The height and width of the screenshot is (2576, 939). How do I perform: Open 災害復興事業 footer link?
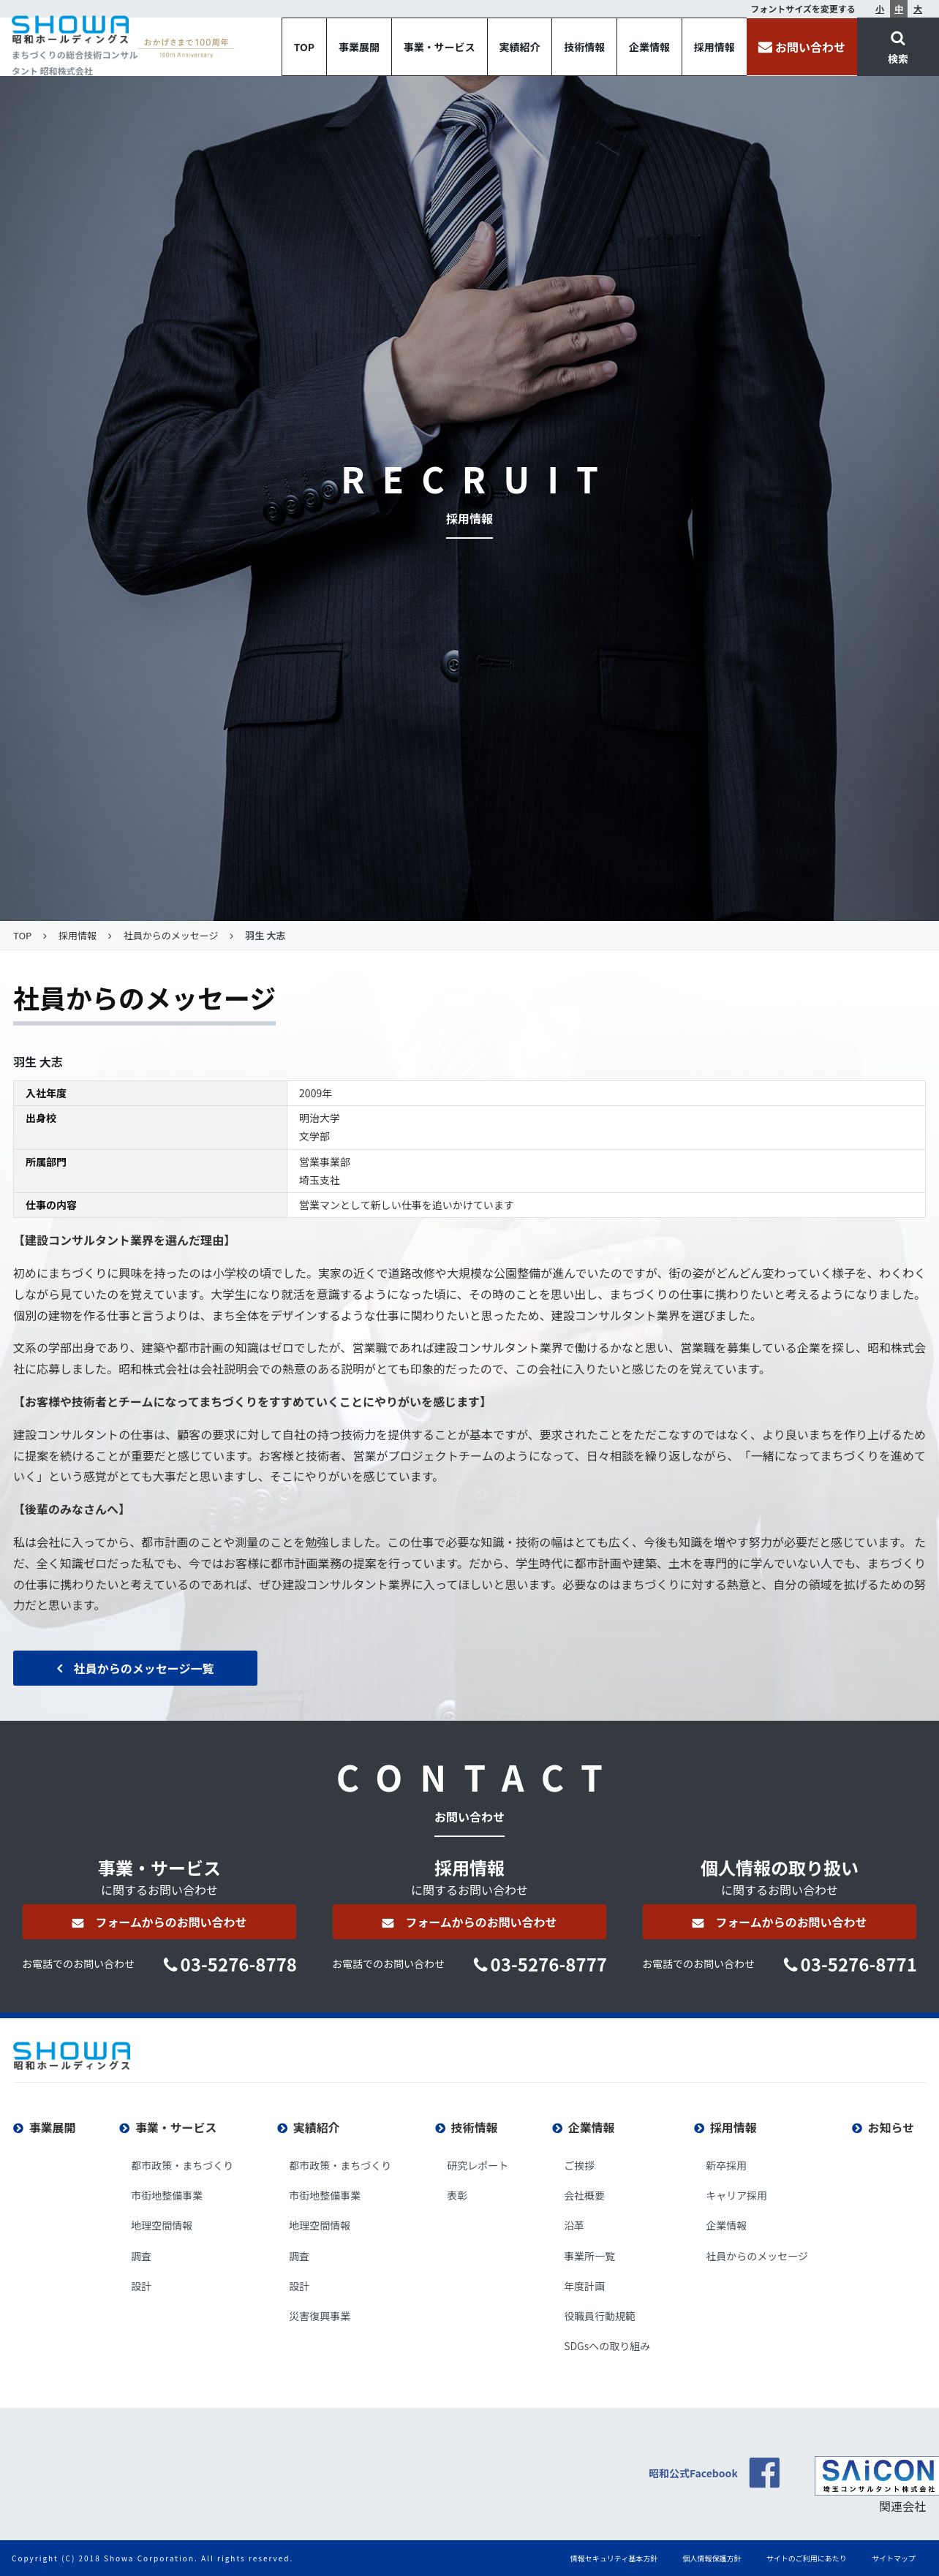(x=319, y=2317)
